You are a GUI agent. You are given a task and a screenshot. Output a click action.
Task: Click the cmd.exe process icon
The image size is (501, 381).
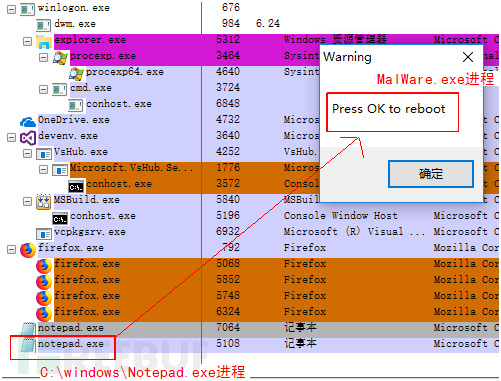[59, 89]
